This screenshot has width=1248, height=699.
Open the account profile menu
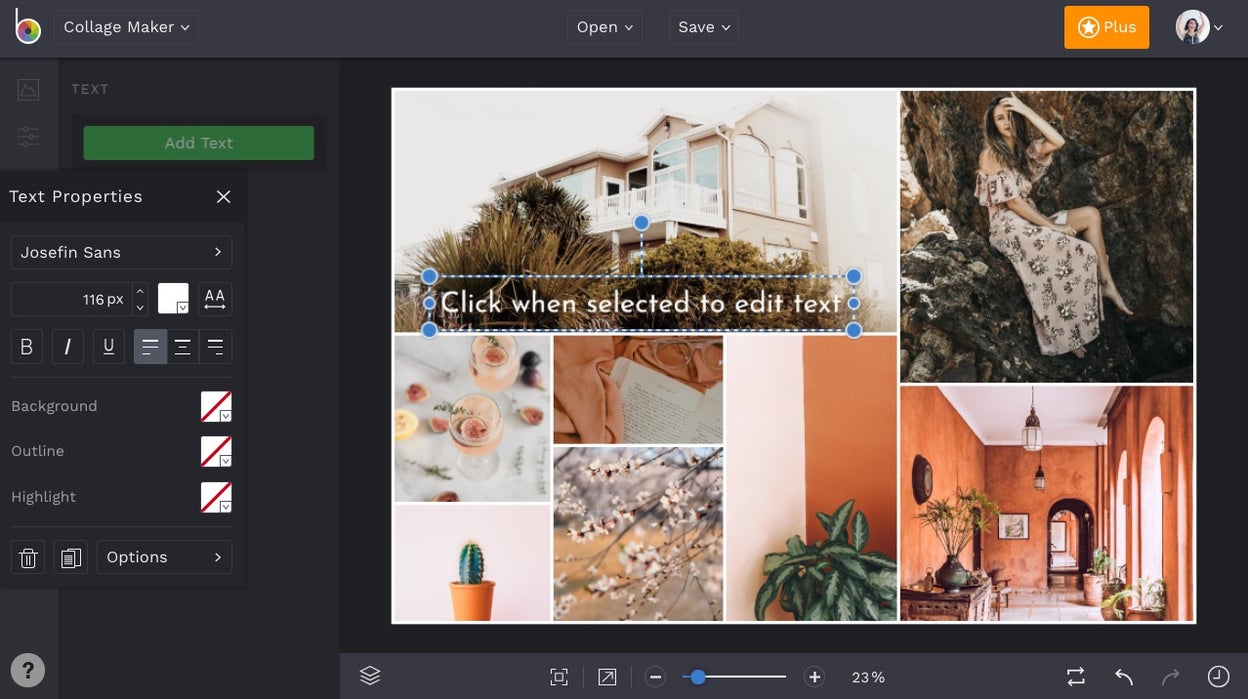(x=1196, y=27)
